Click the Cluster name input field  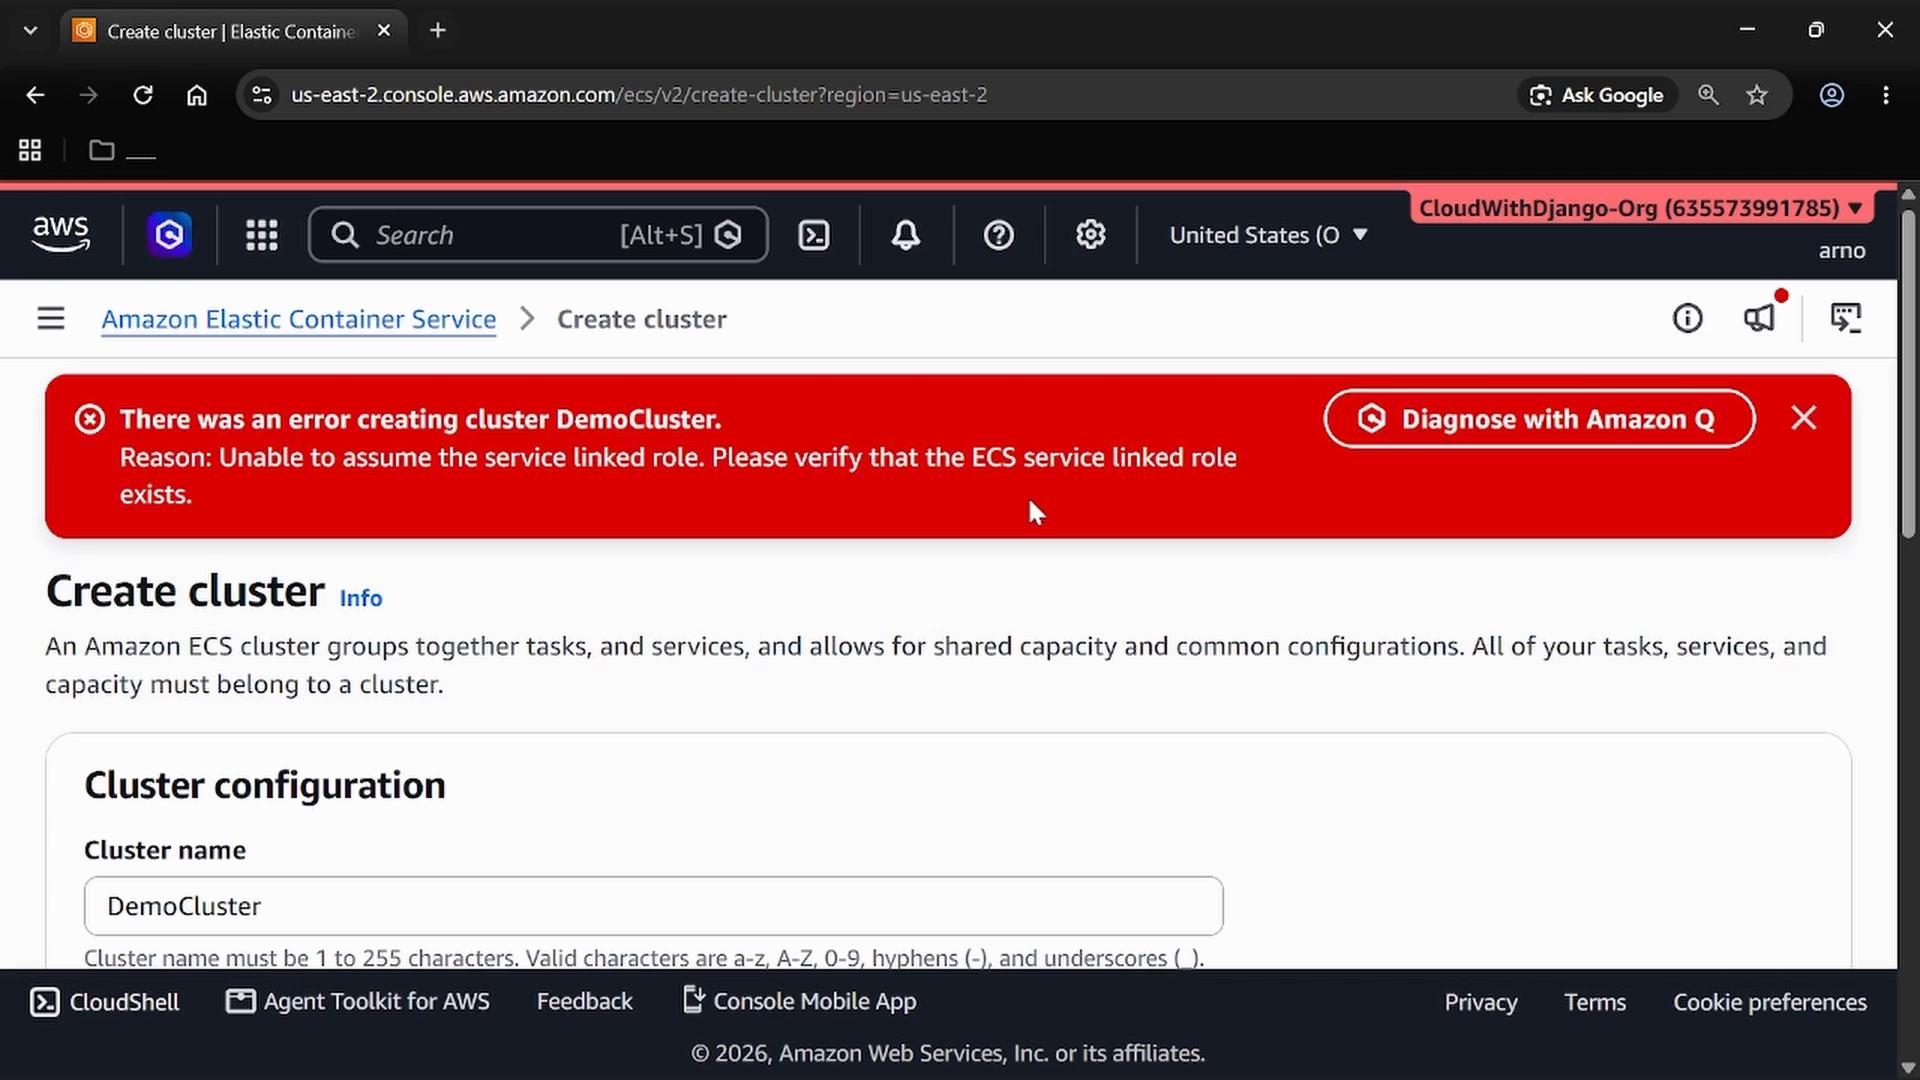[x=654, y=906]
